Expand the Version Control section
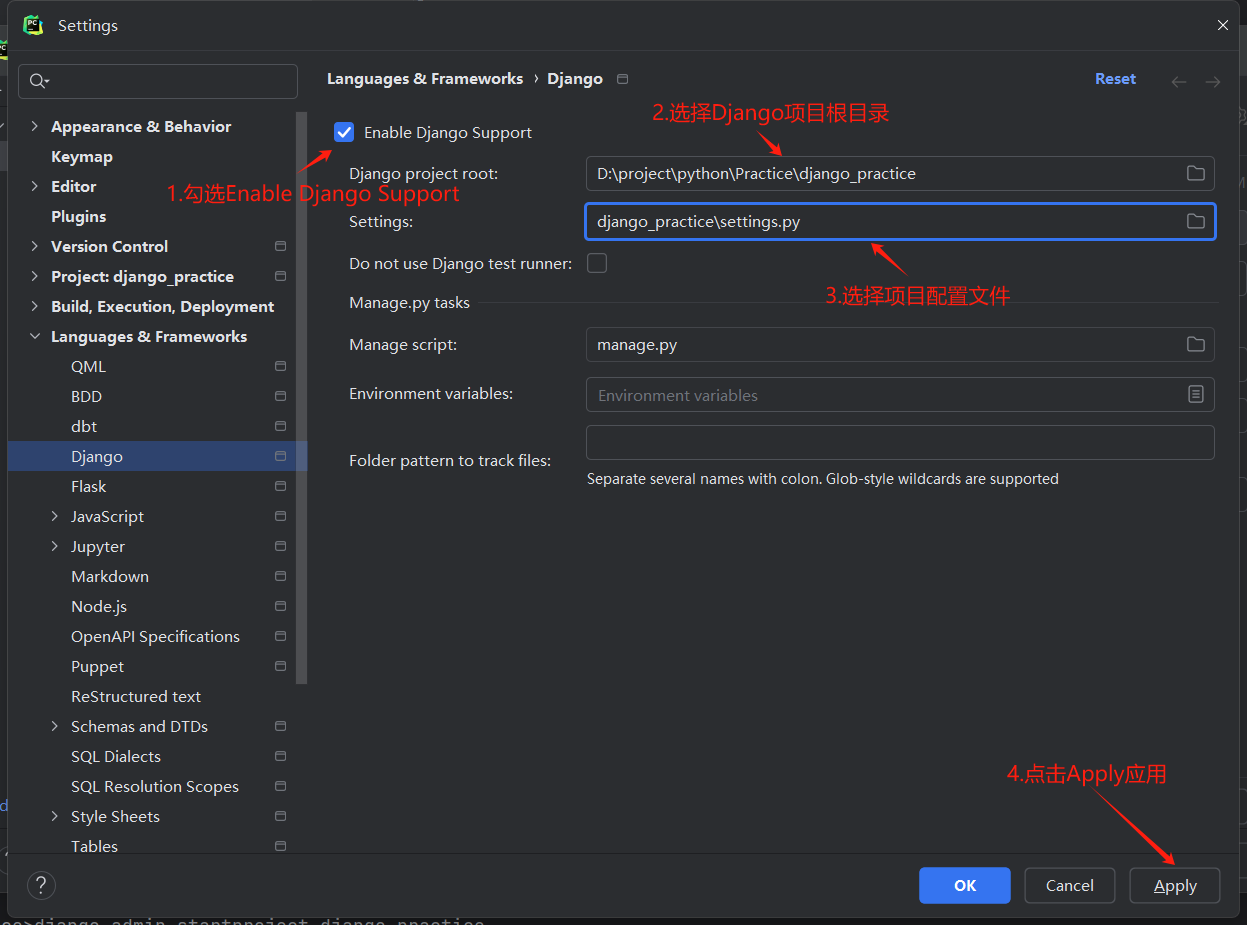This screenshot has width=1247, height=925. pos(35,246)
